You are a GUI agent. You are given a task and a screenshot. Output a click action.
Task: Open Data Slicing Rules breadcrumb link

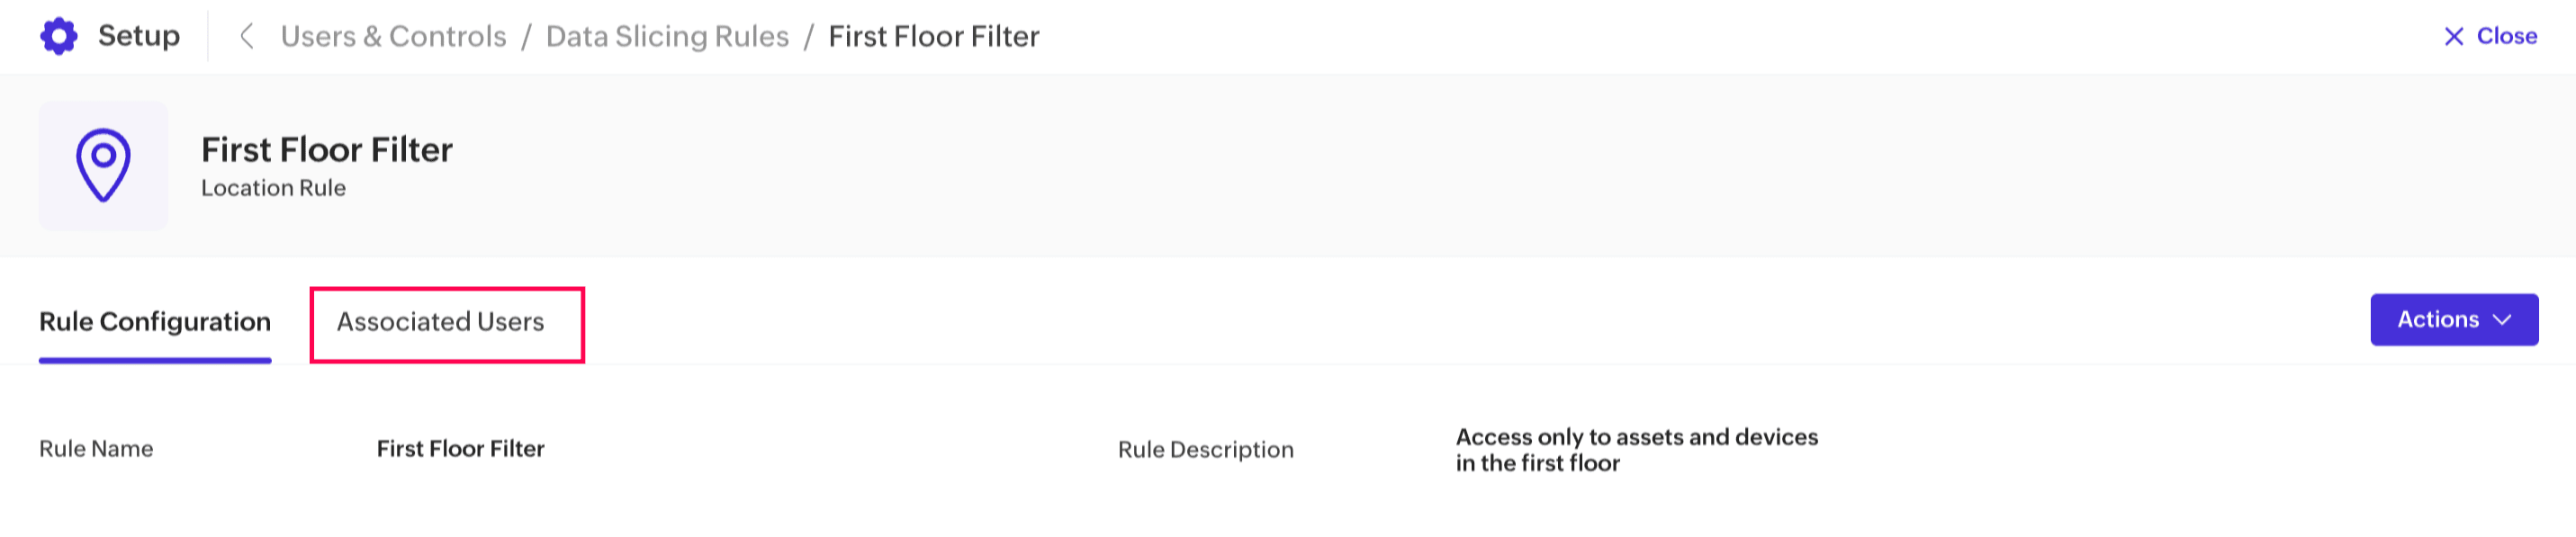pyautogui.click(x=667, y=37)
